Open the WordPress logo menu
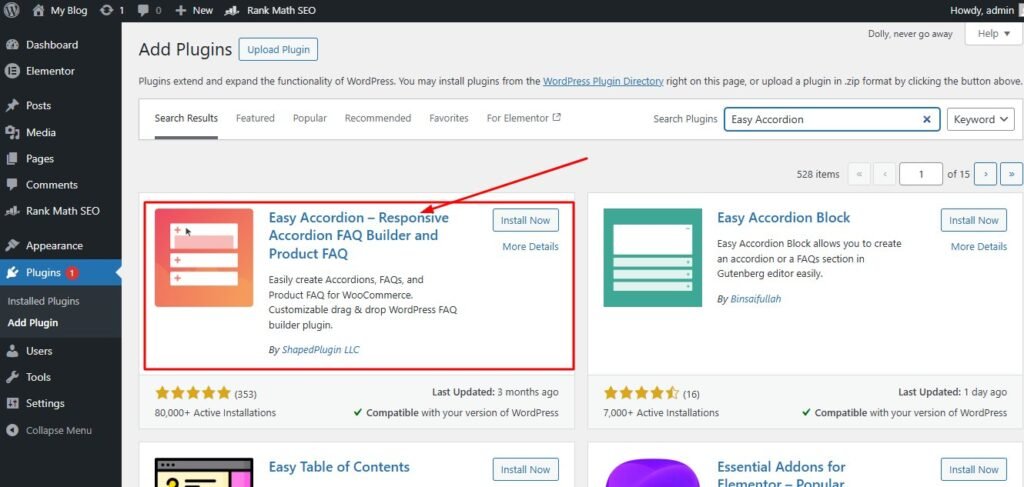Screen dimensions: 1024x487 (12, 10)
